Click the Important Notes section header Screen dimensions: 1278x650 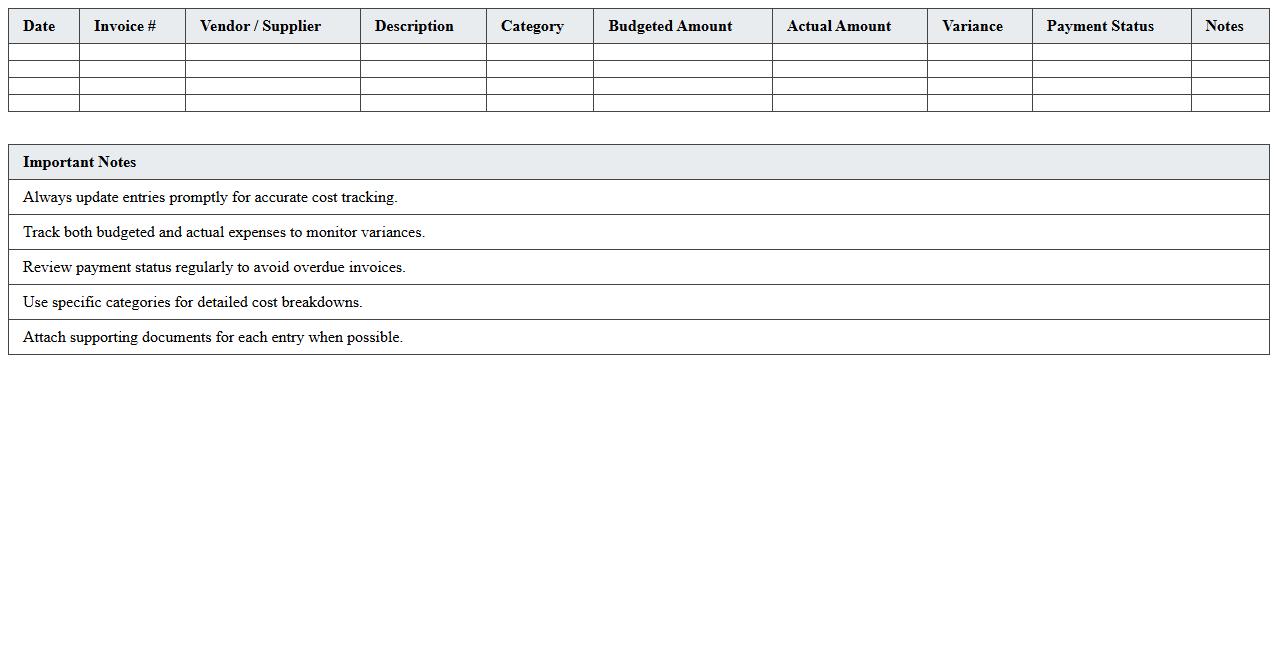(80, 161)
